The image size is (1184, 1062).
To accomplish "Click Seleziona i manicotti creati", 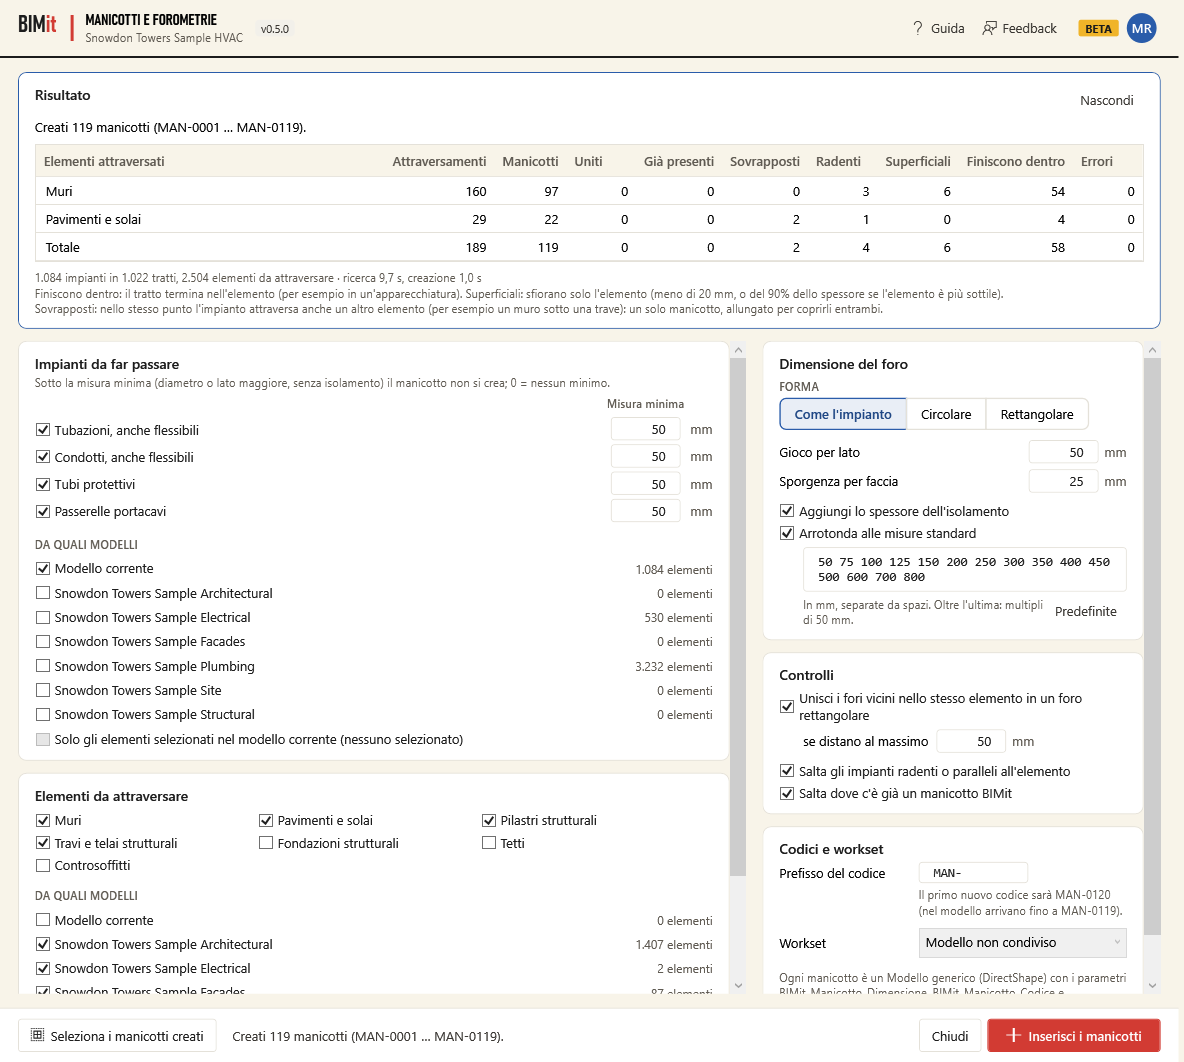I will tap(117, 1036).
